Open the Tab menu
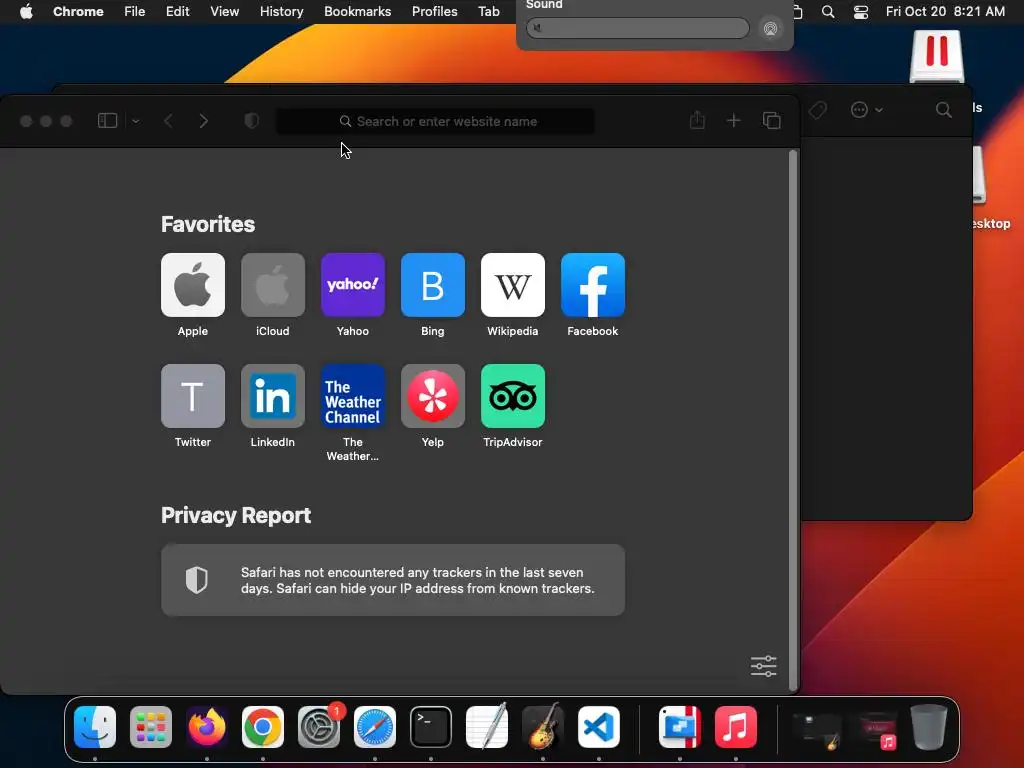The width and height of the screenshot is (1024, 768). click(489, 11)
